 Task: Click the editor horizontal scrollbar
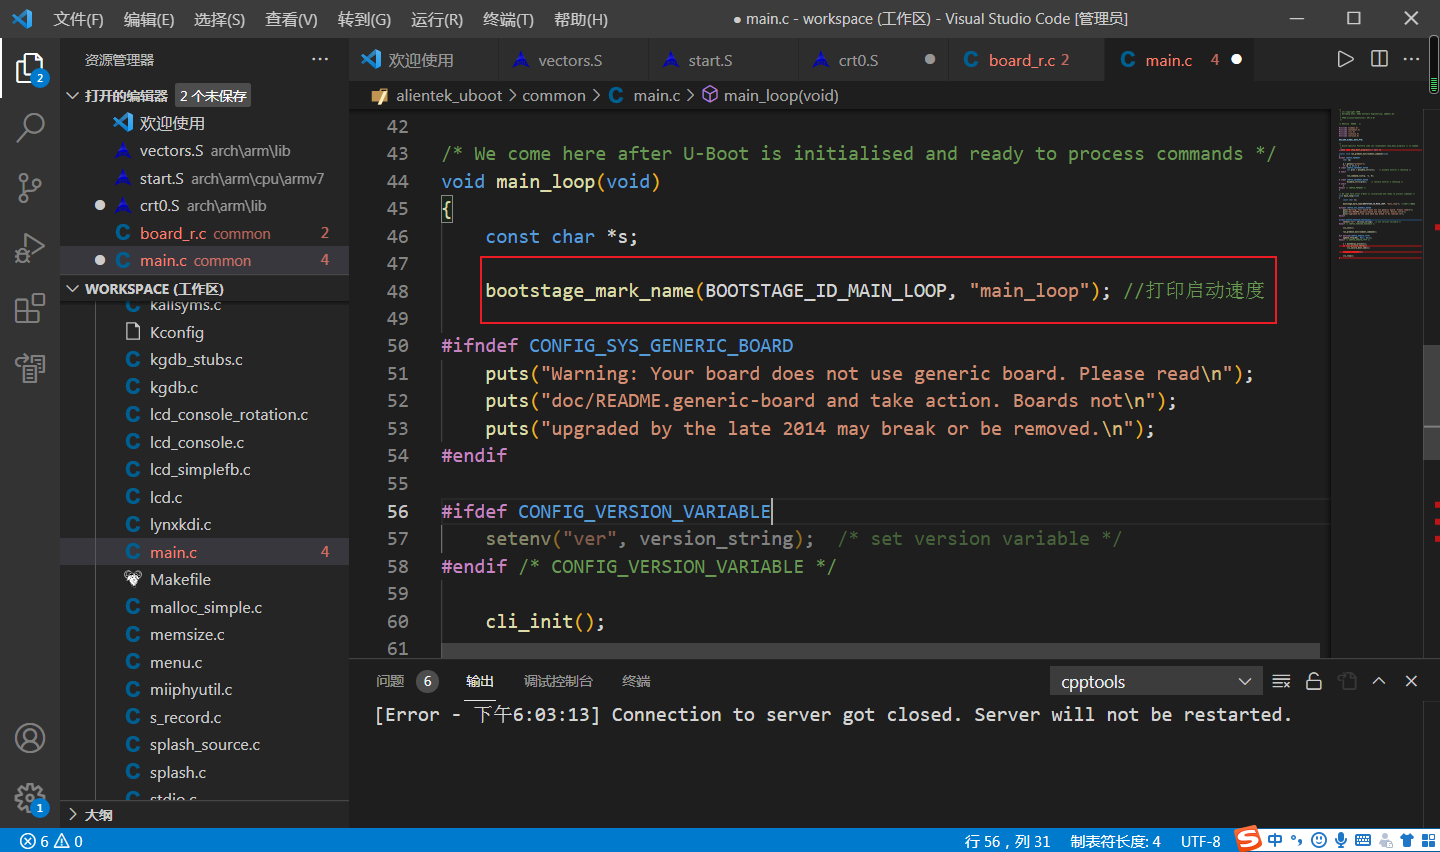[x=880, y=650]
